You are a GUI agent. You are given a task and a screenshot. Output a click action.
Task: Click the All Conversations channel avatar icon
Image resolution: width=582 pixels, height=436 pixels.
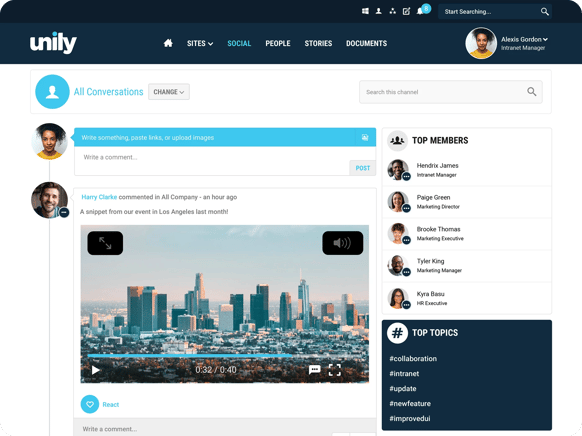(52, 92)
